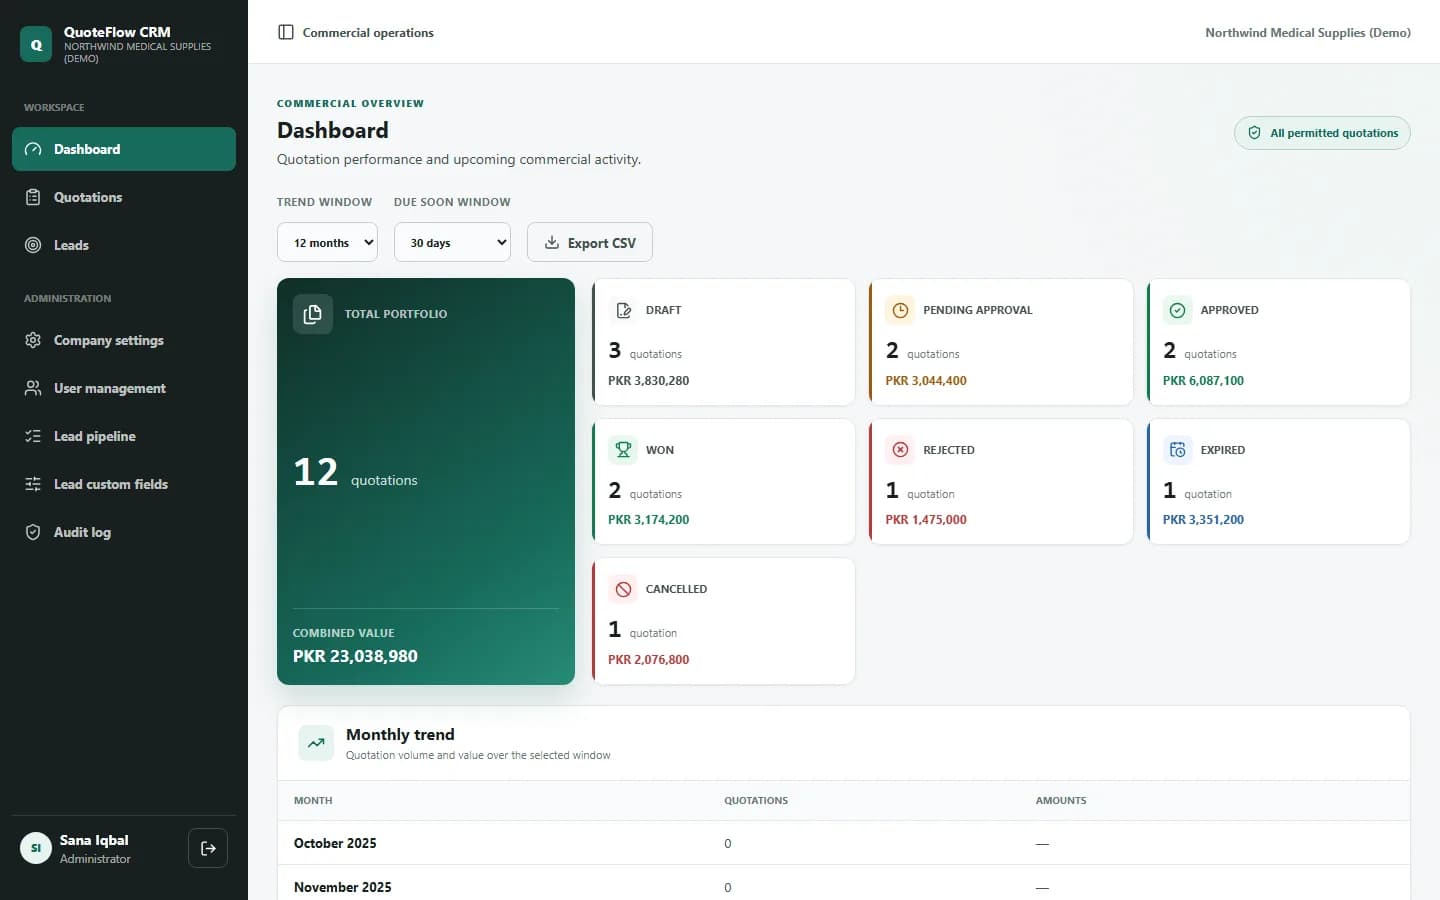This screenshot has width=1440, height=900.
Task: Click the Dashboard gauge icon
Action: click(33, 149)
